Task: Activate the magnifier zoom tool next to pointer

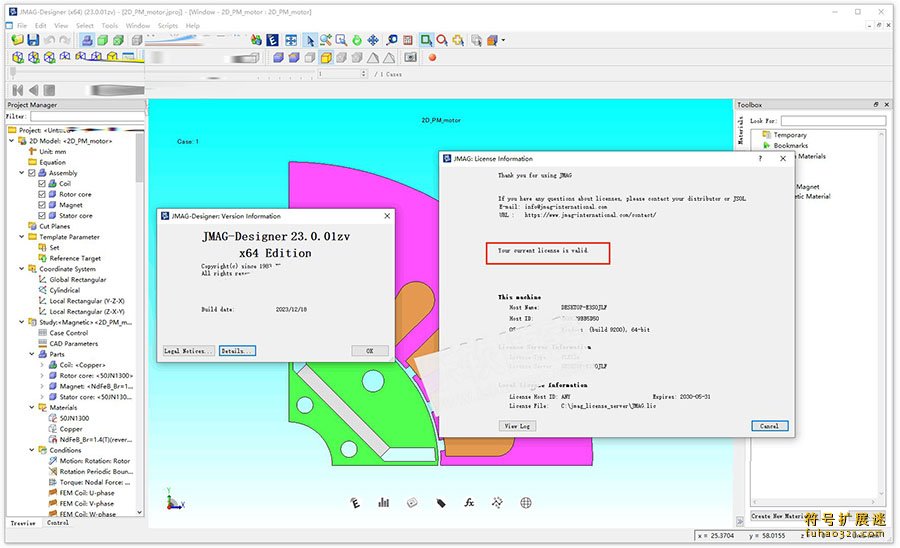Action: (325, 40)
